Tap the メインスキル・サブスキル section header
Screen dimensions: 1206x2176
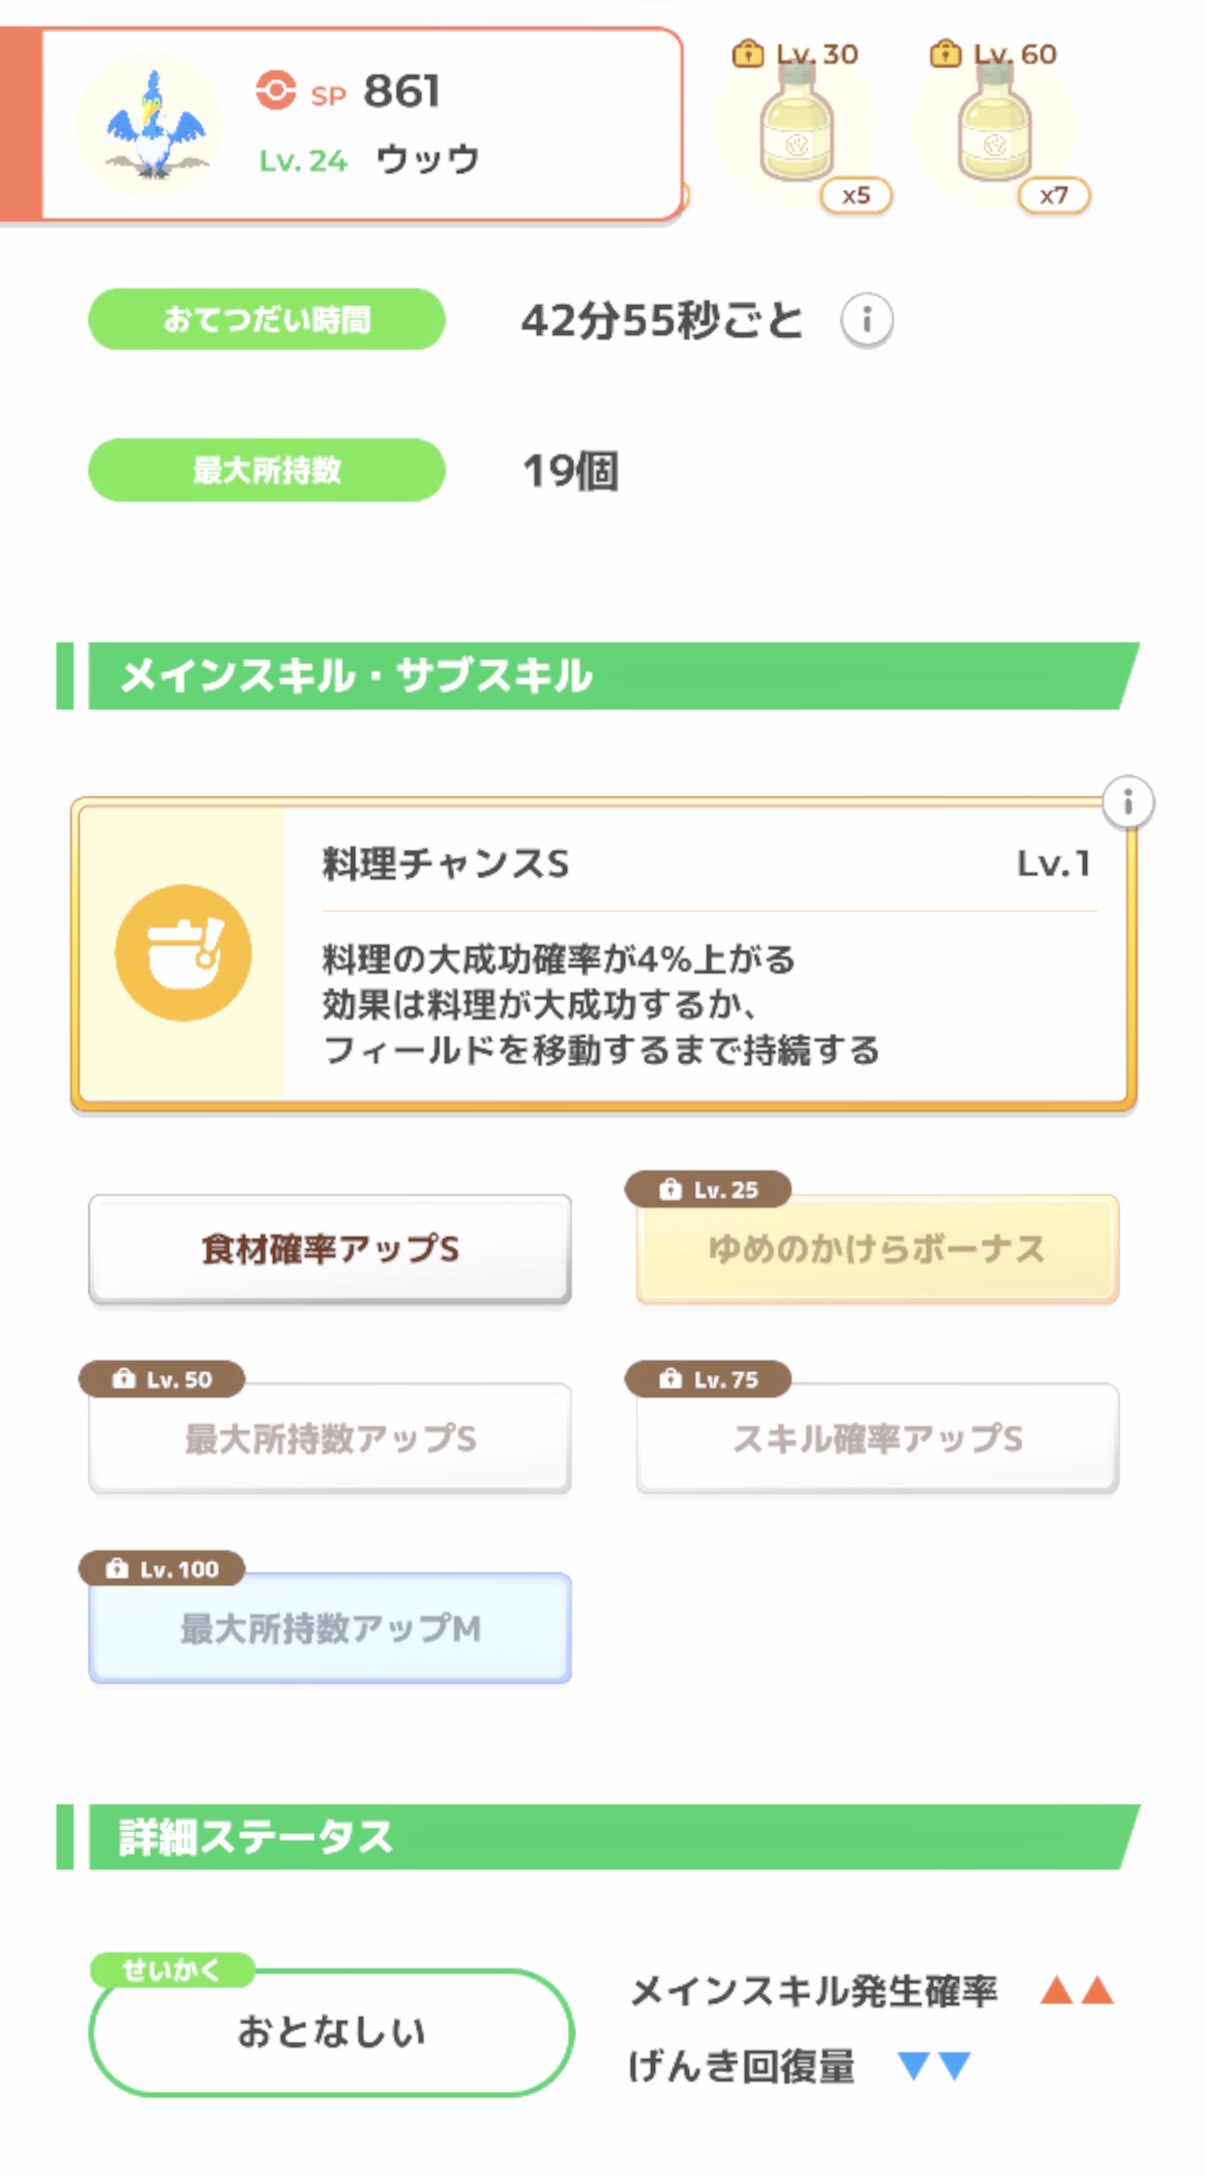(600, 676)
